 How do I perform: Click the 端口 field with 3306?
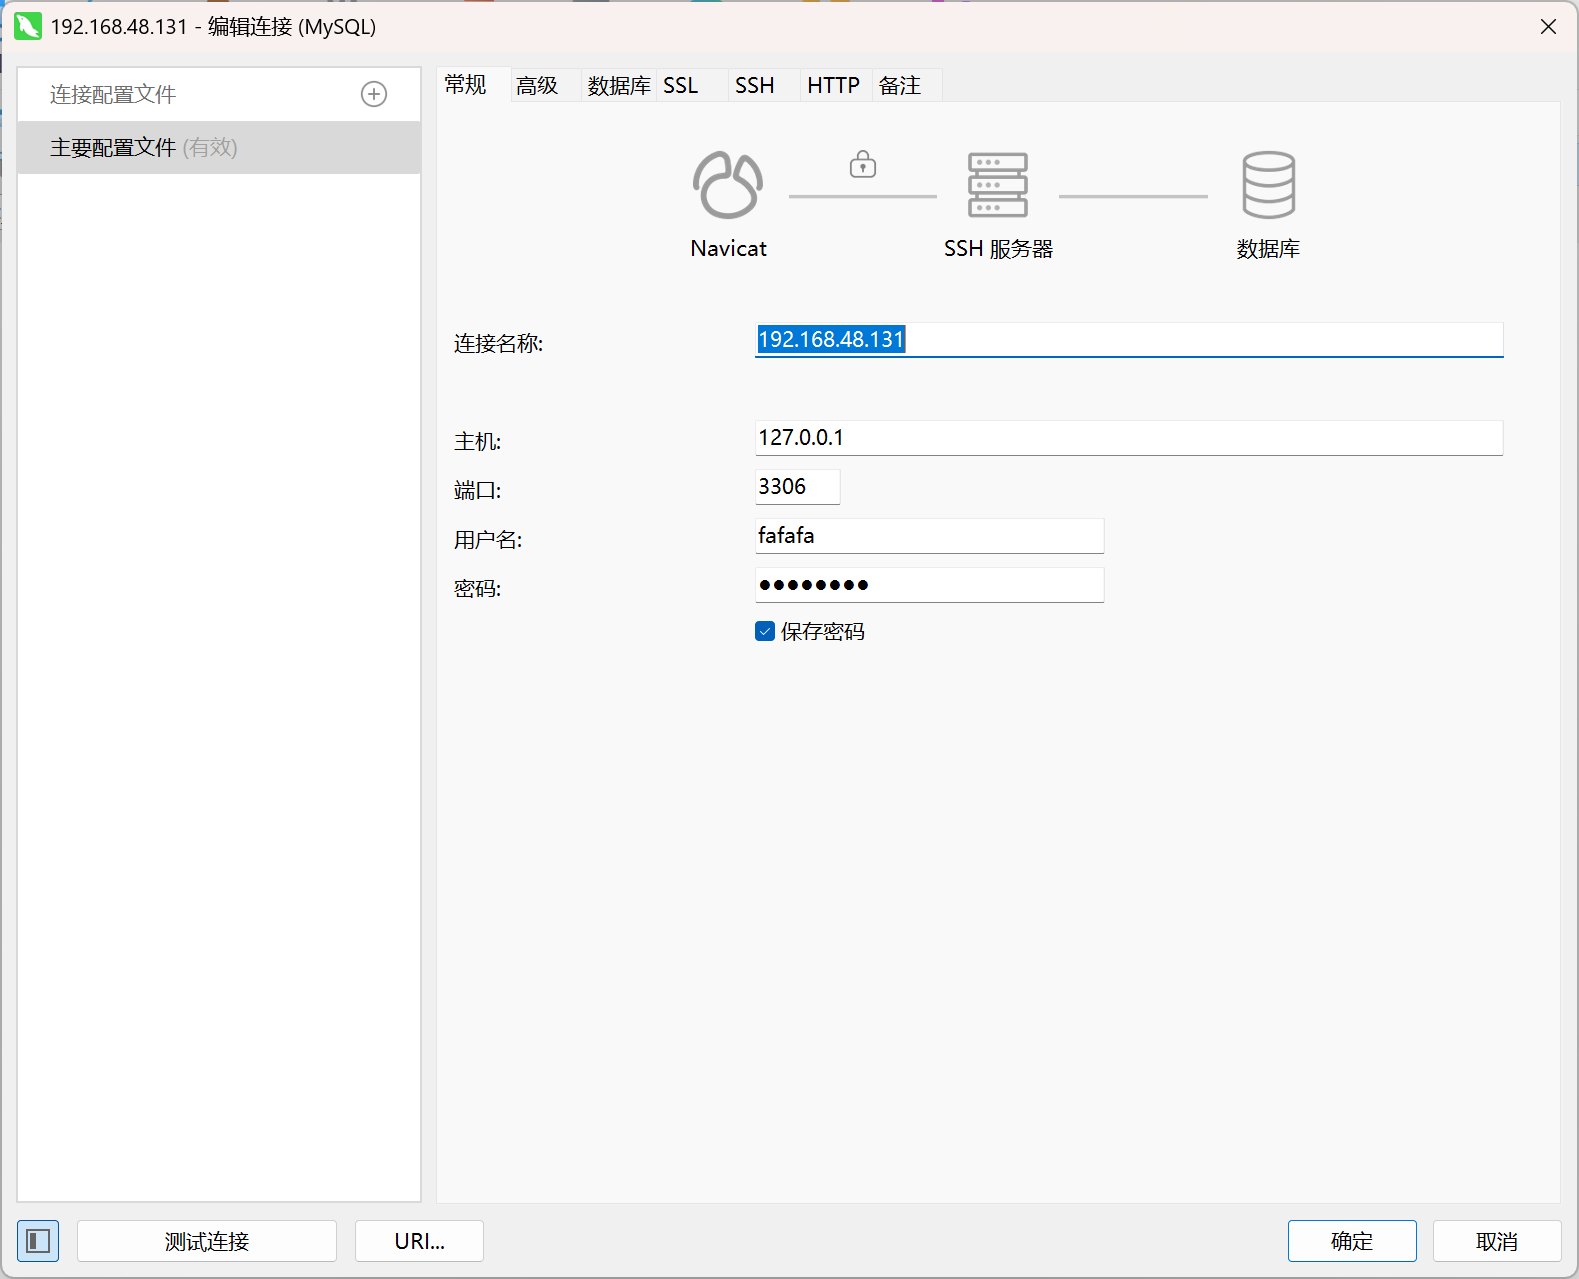(x=797, y=487)
